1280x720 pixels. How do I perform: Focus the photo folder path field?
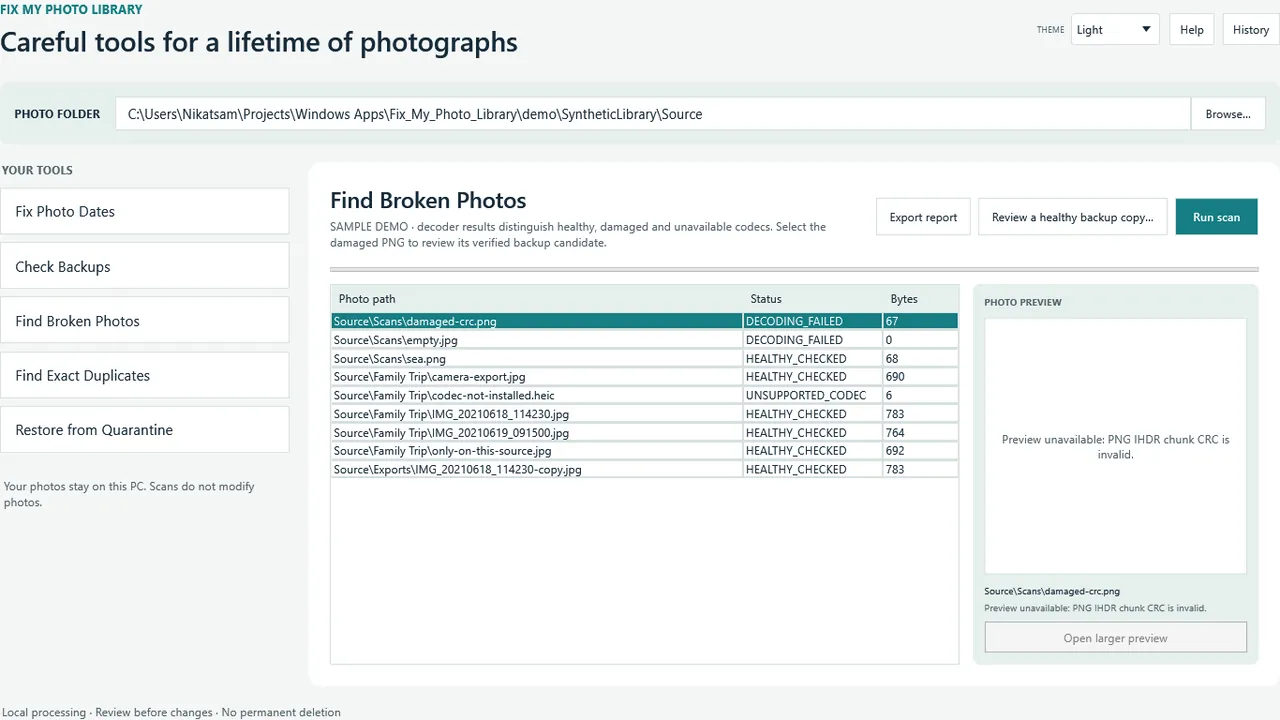click(653, 114)
